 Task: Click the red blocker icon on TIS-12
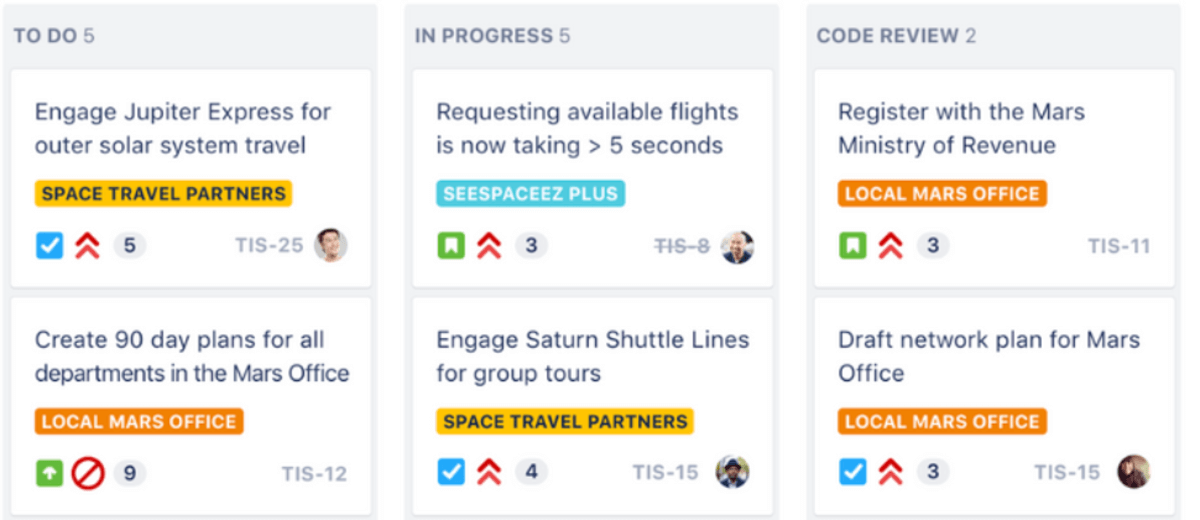(x=88, y=473)
